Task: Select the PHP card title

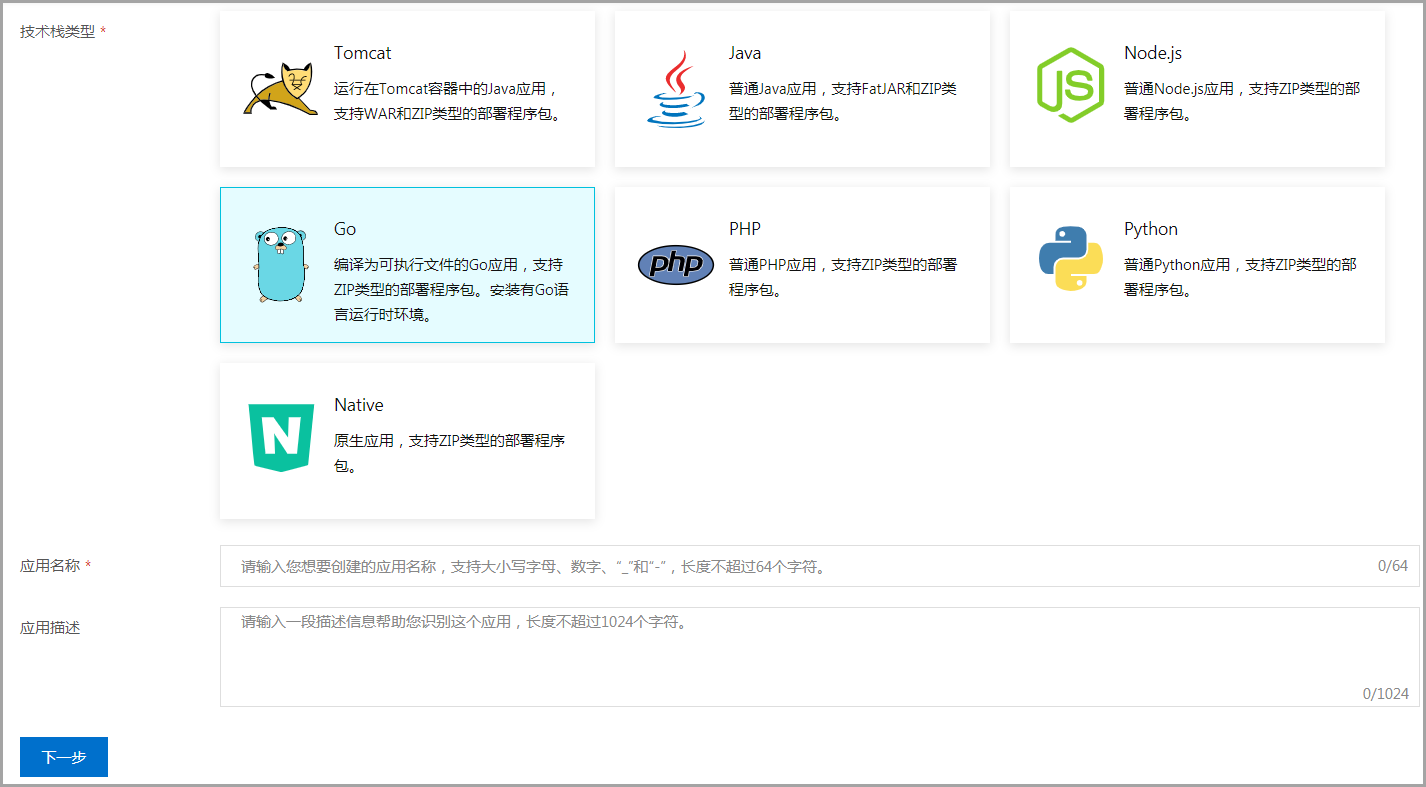Action: 745,229
